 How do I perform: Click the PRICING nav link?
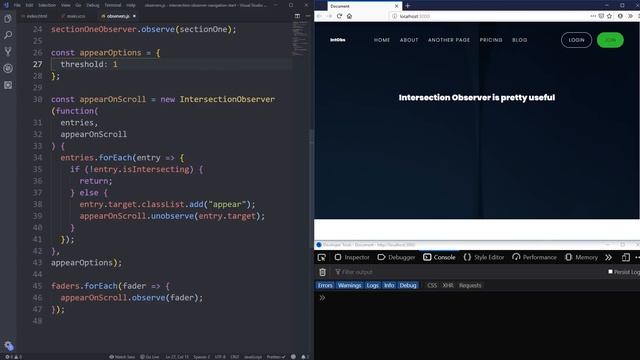click(x=491, y=40)
